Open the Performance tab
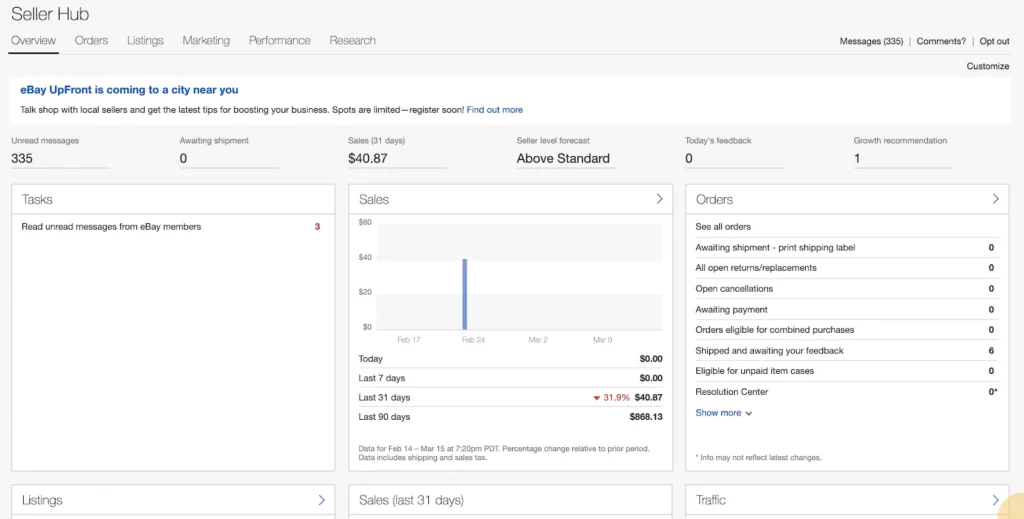Viewport: 1024px width, 519px height. 280,40
